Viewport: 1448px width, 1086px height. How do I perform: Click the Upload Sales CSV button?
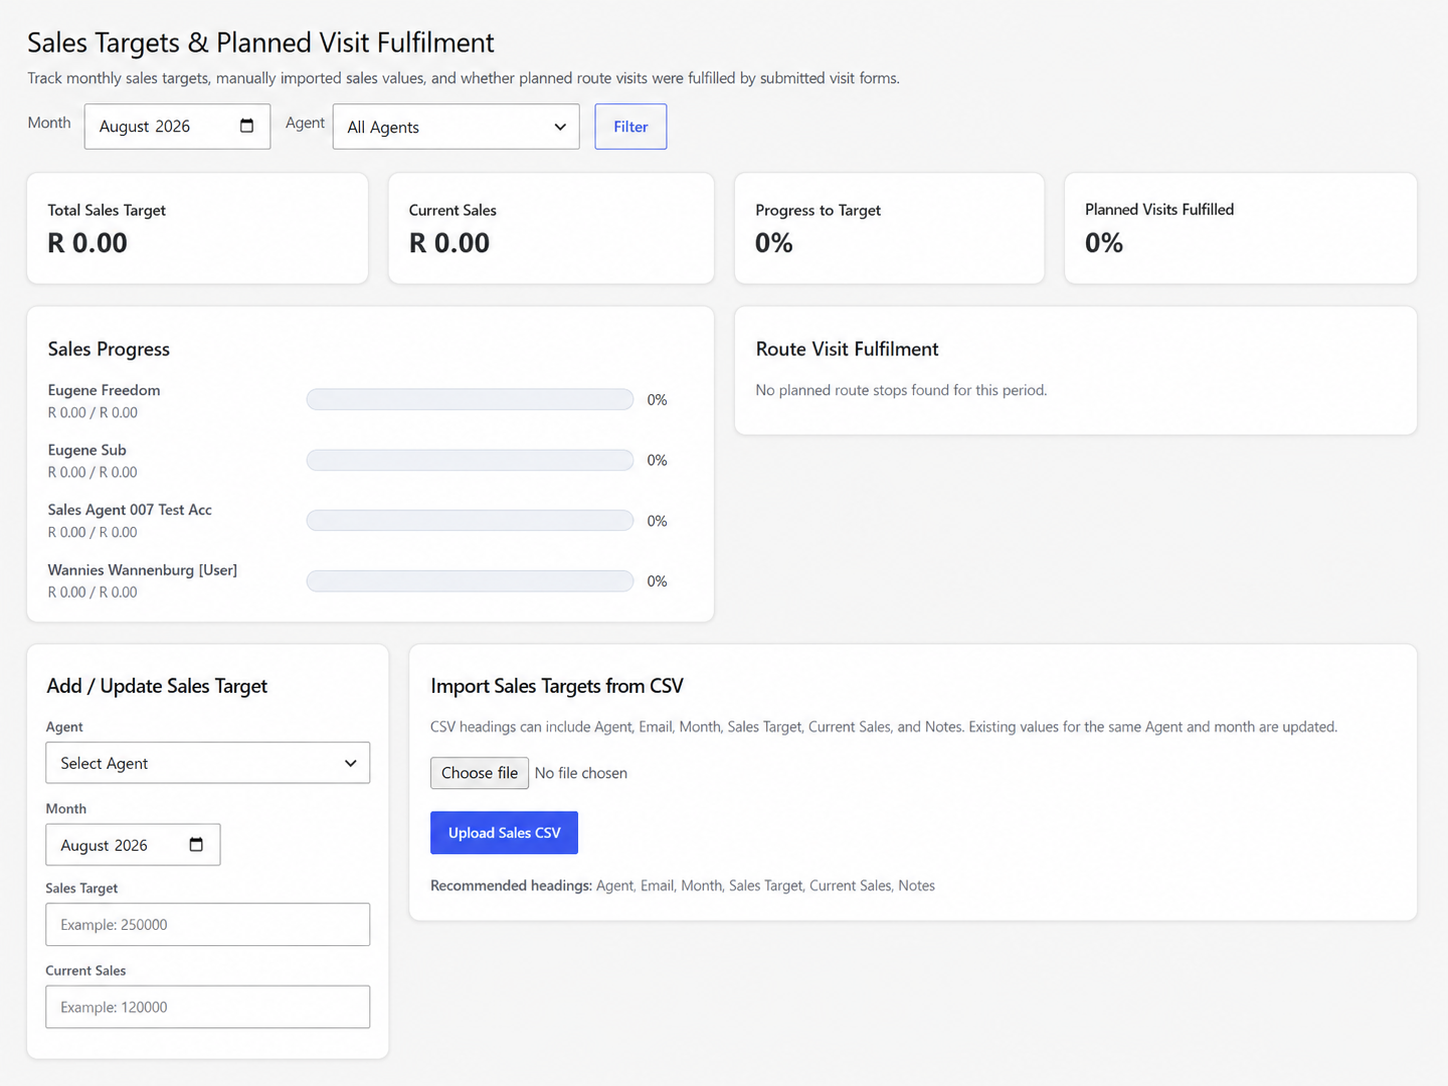point(504,833)
